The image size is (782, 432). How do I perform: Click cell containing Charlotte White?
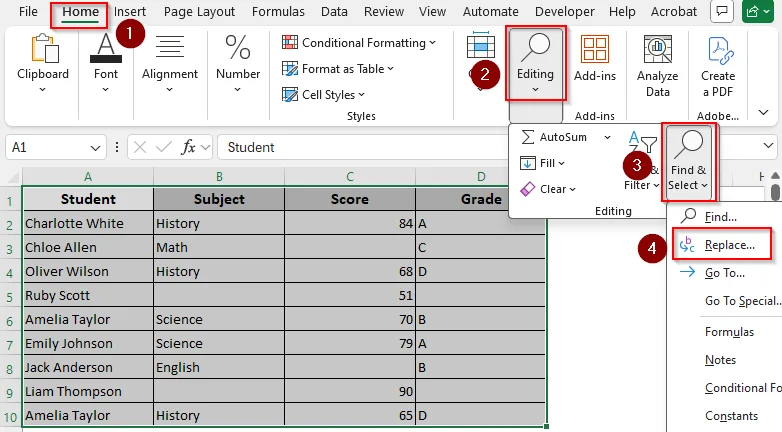[x=88, y=223]
